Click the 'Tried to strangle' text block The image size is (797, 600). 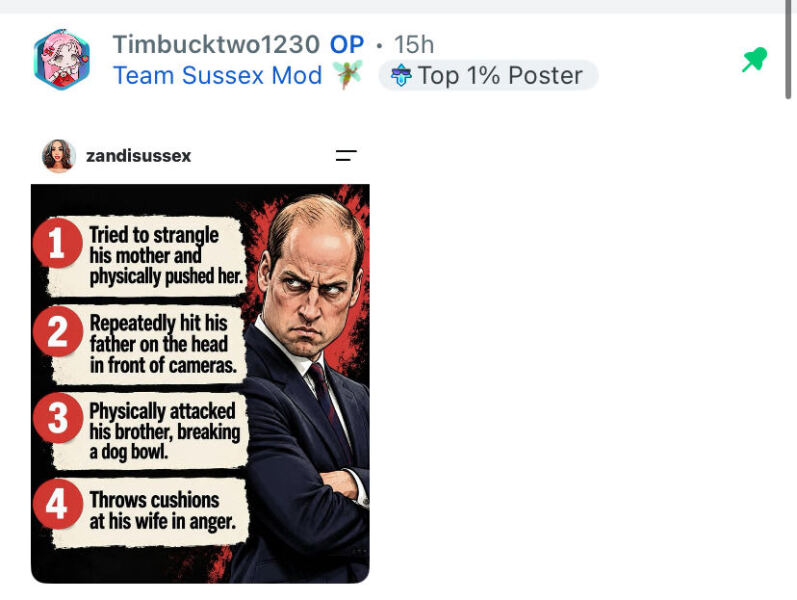(x=166, y=256)
